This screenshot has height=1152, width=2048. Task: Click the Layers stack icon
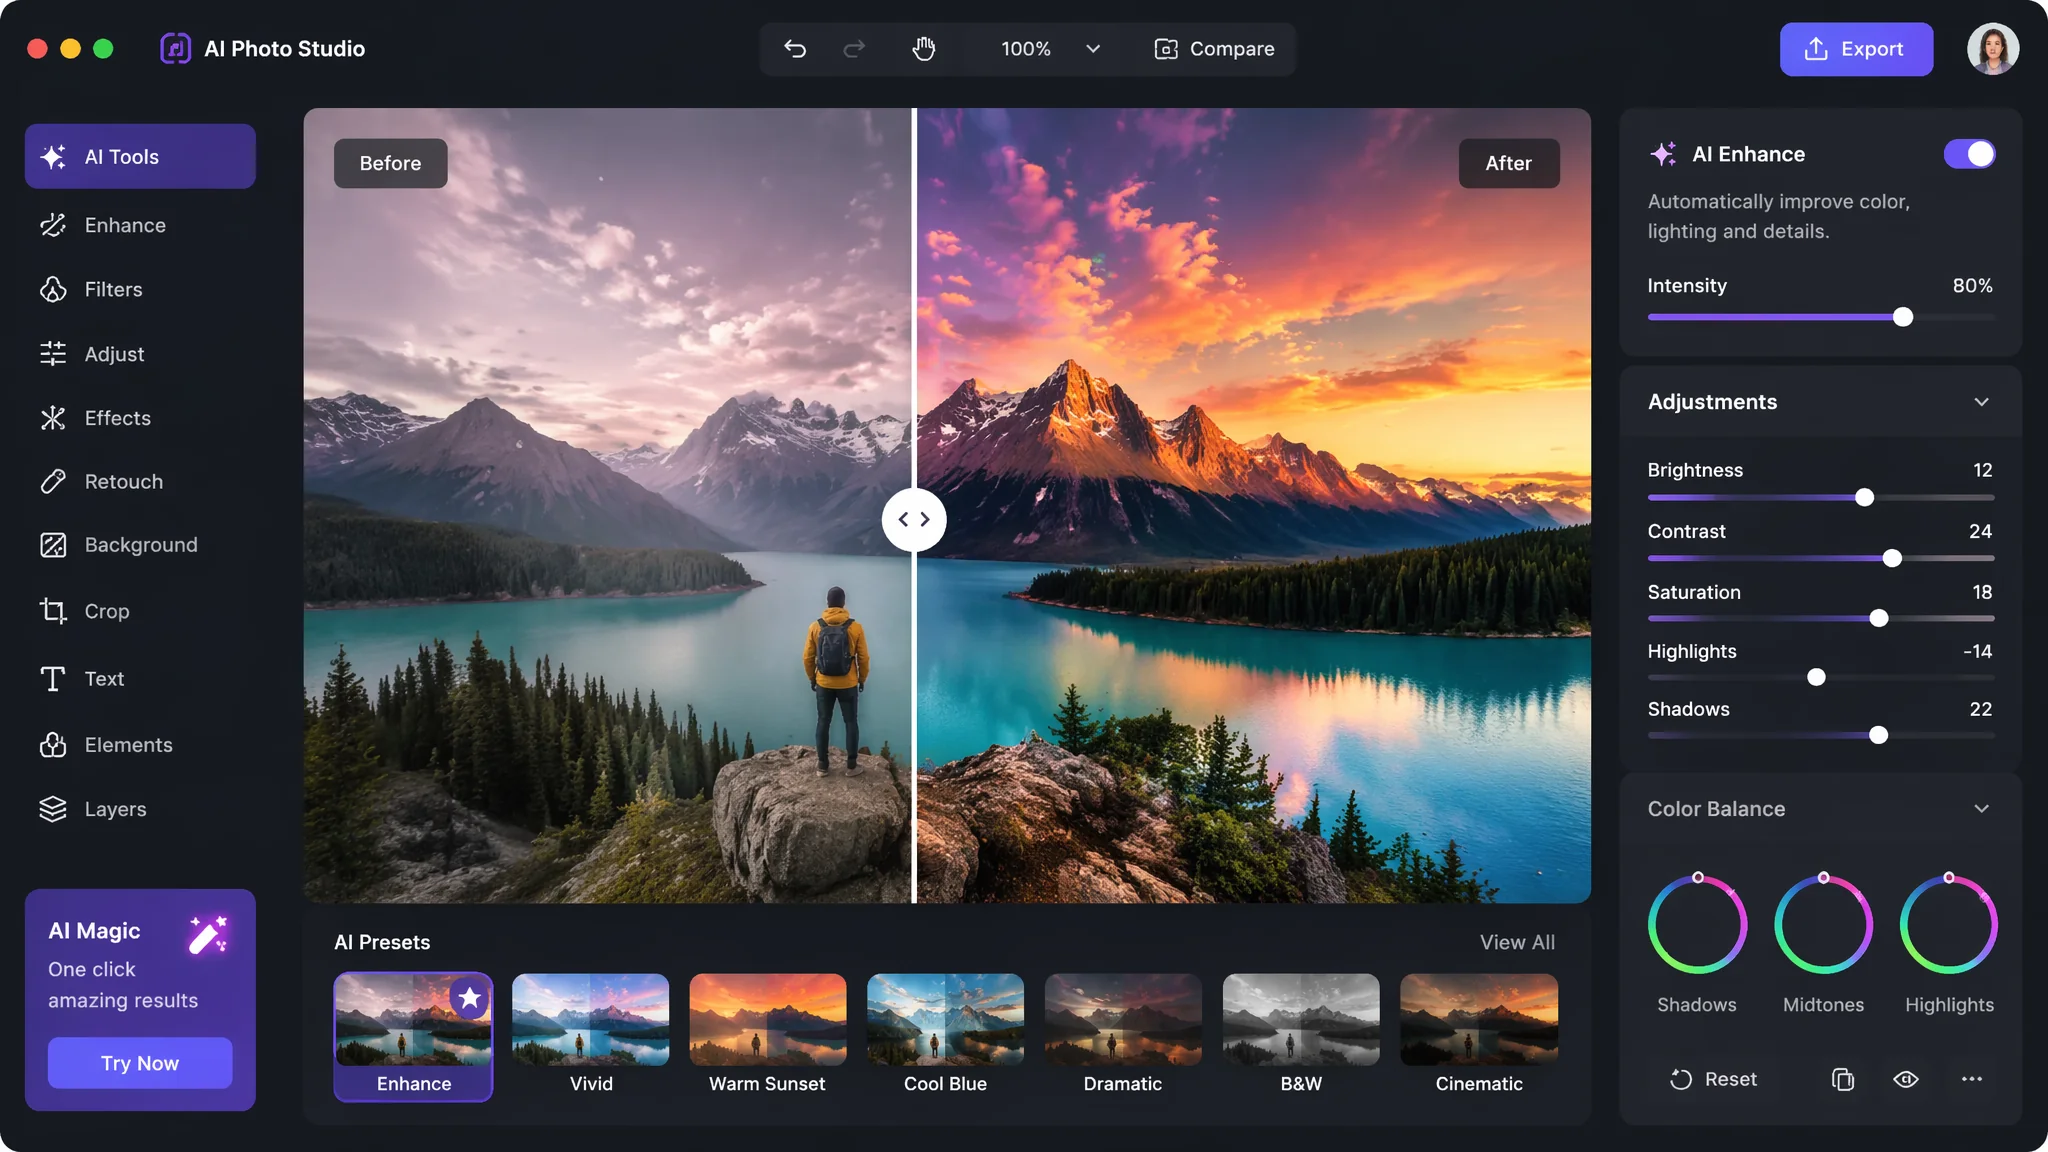(53, 809)
